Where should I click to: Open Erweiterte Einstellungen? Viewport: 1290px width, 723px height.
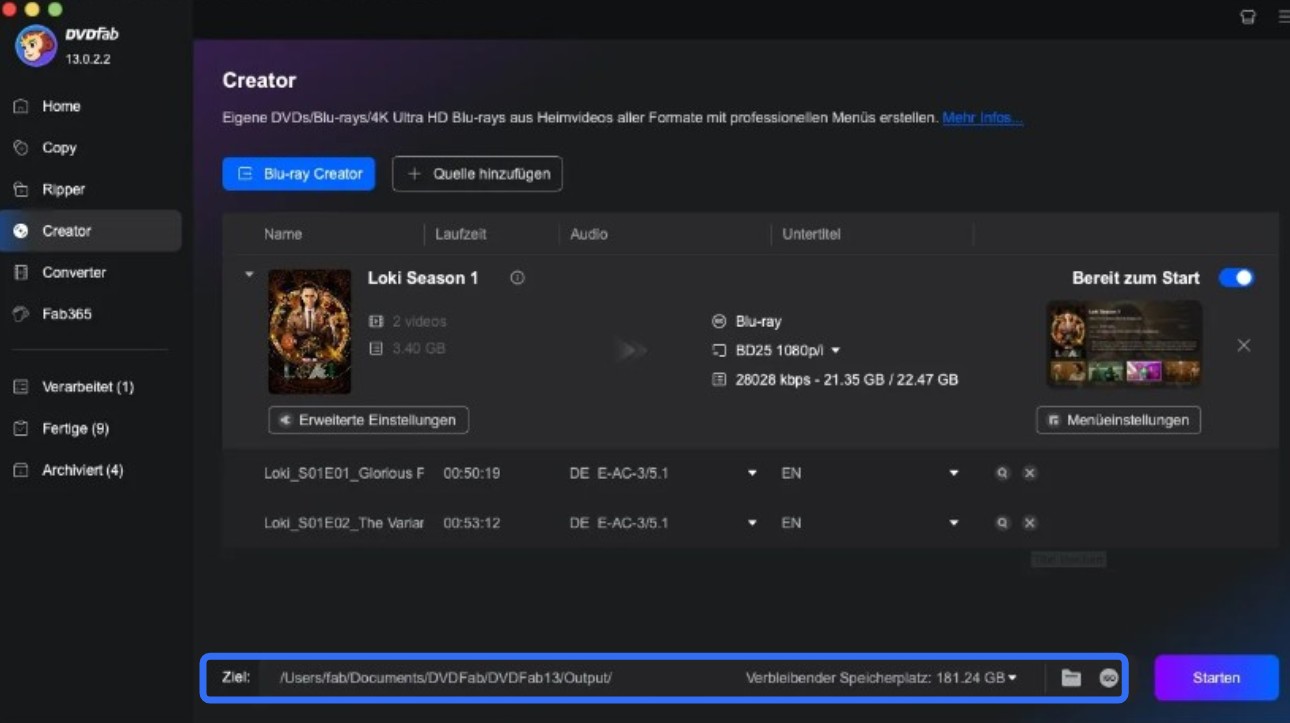pos(369,420)
